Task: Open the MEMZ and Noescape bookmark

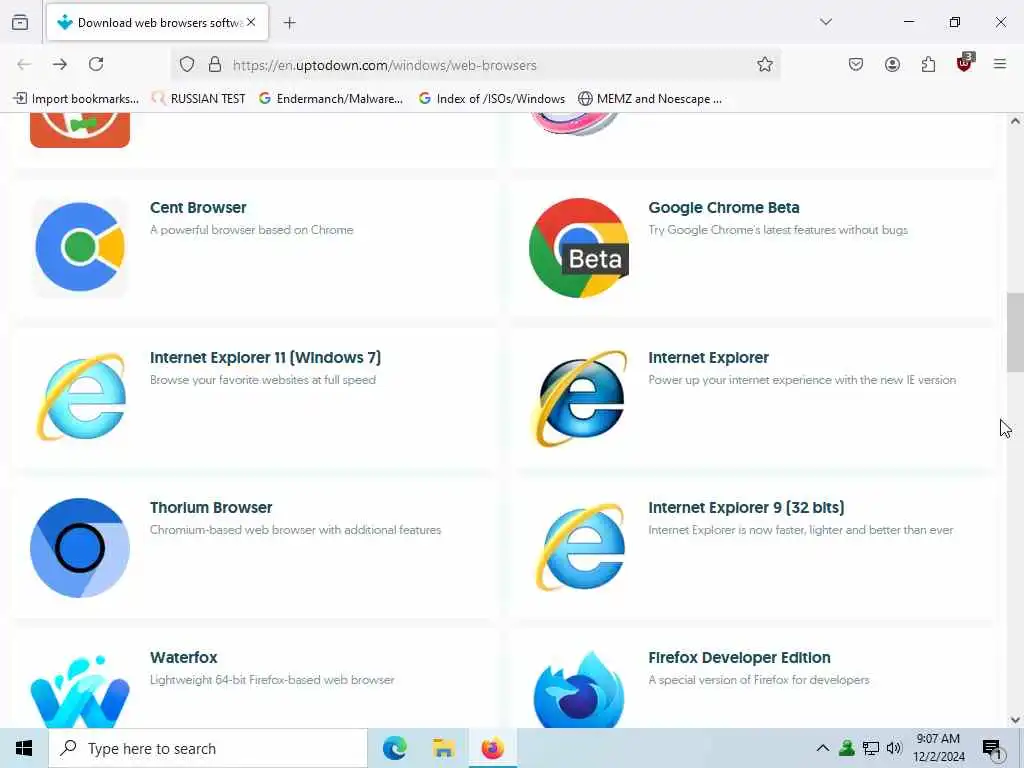Action: [x=650, y=99]
